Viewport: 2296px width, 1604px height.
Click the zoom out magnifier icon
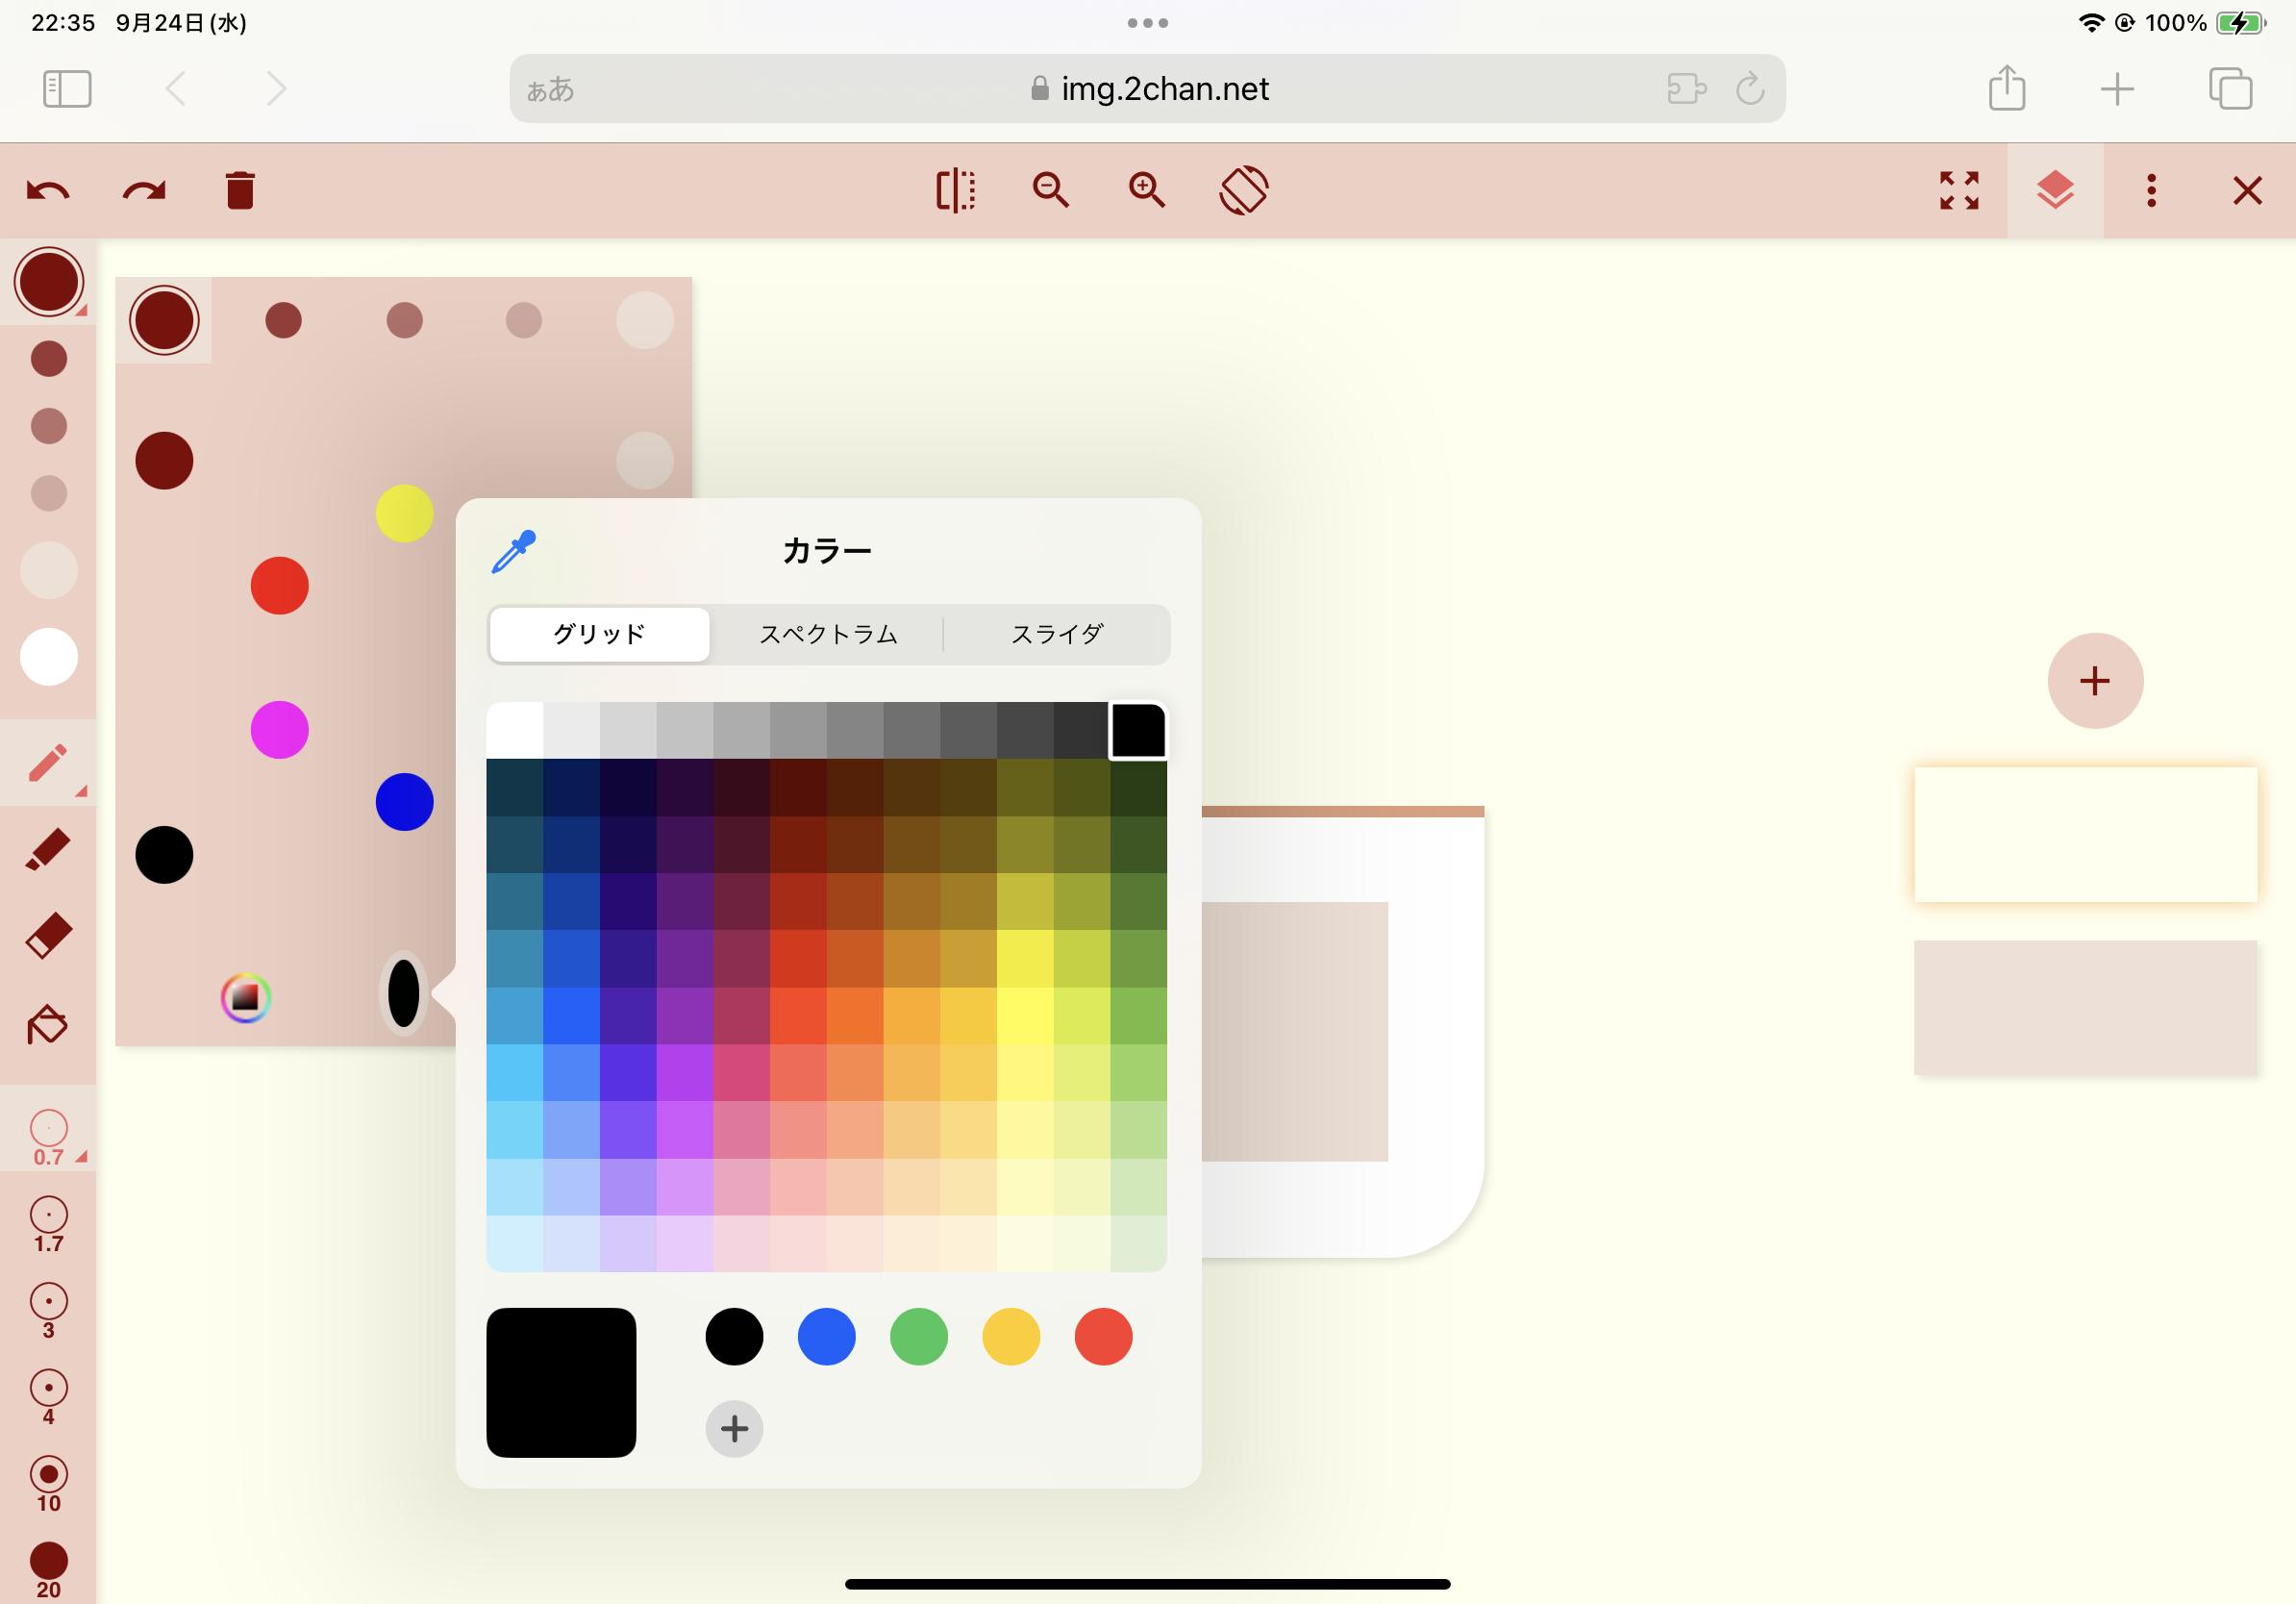click(x=1050, y=190)
